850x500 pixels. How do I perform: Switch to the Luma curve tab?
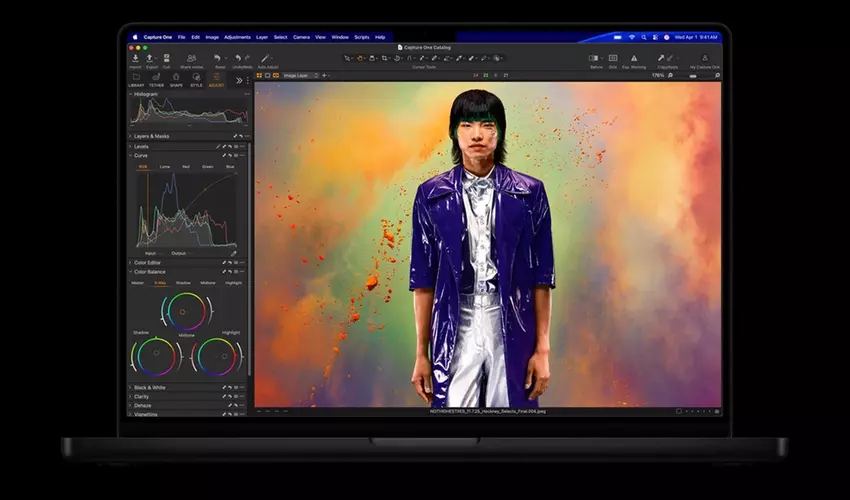pos(164,167)
